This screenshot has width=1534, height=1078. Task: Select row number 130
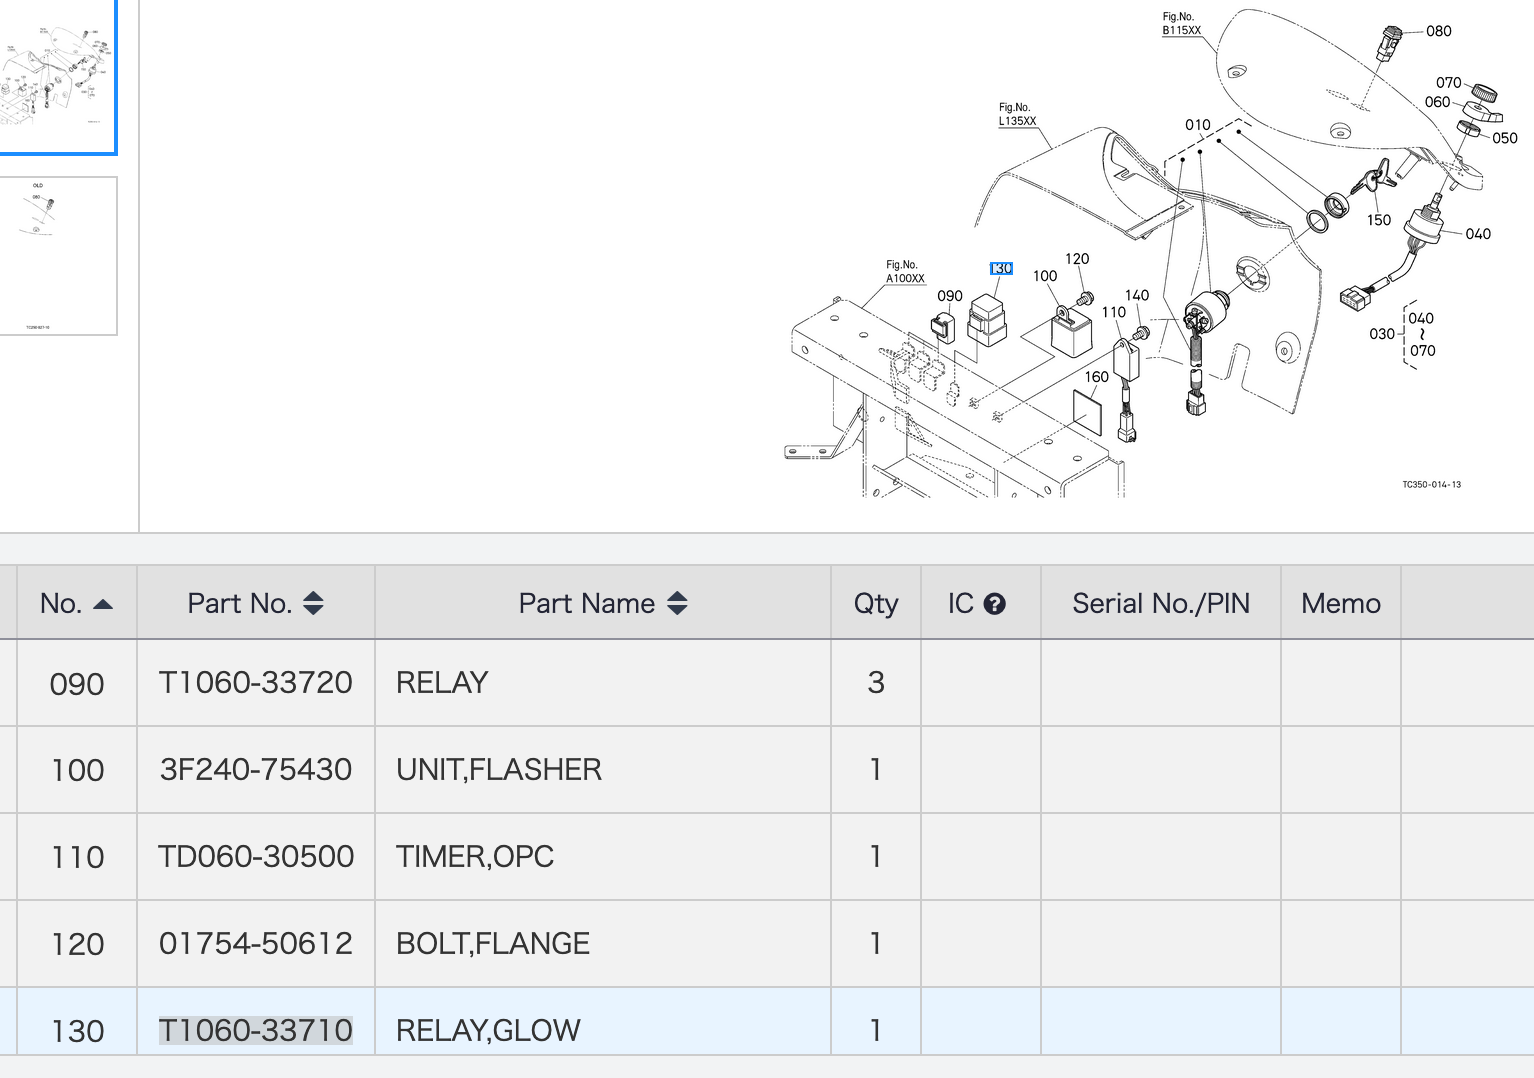(77, 1031)
